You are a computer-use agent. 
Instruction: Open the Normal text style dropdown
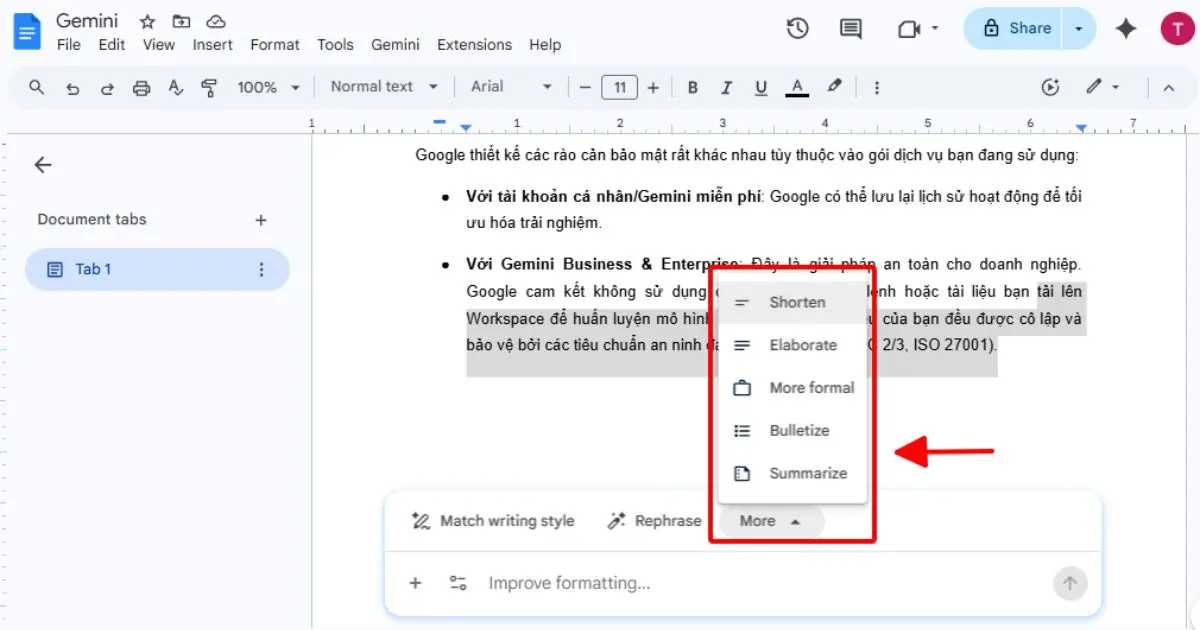pos(384,87)
